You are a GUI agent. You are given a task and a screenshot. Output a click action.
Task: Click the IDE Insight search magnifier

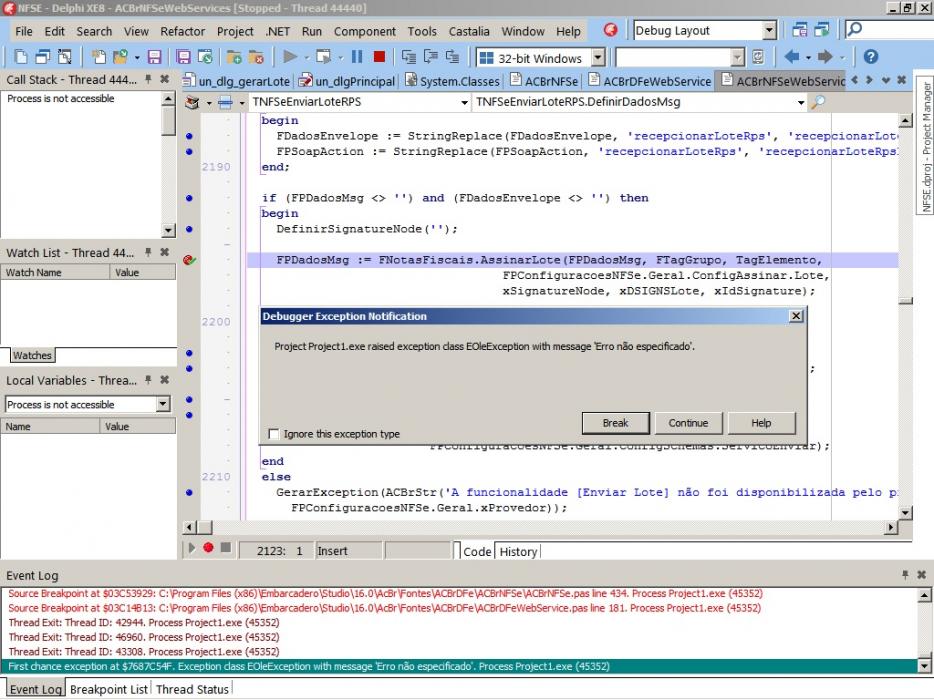click(854, 29)
